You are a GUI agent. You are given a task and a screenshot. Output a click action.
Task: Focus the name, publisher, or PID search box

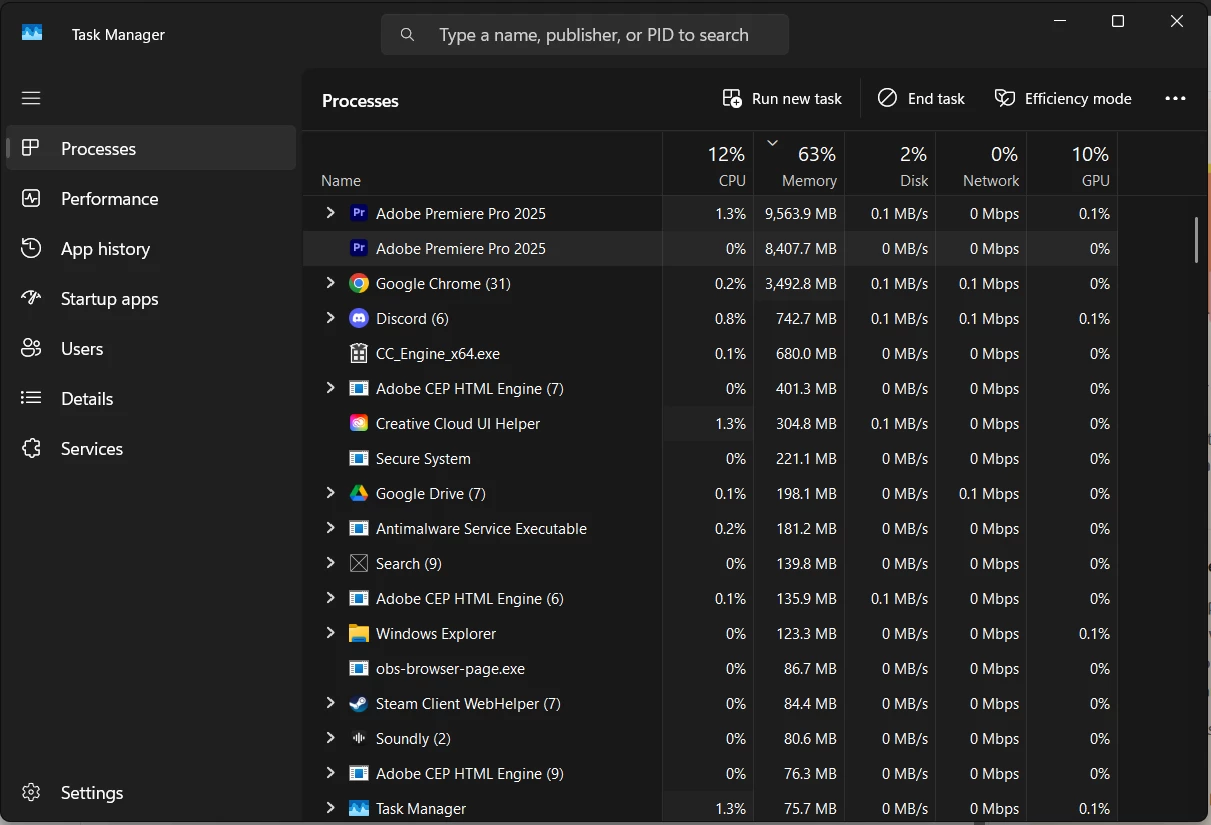585,35
